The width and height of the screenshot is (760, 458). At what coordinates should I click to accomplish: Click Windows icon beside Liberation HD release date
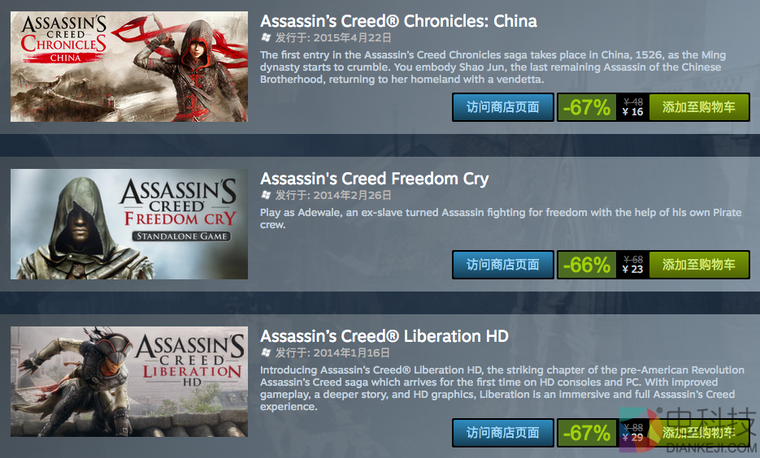(265, 353)
